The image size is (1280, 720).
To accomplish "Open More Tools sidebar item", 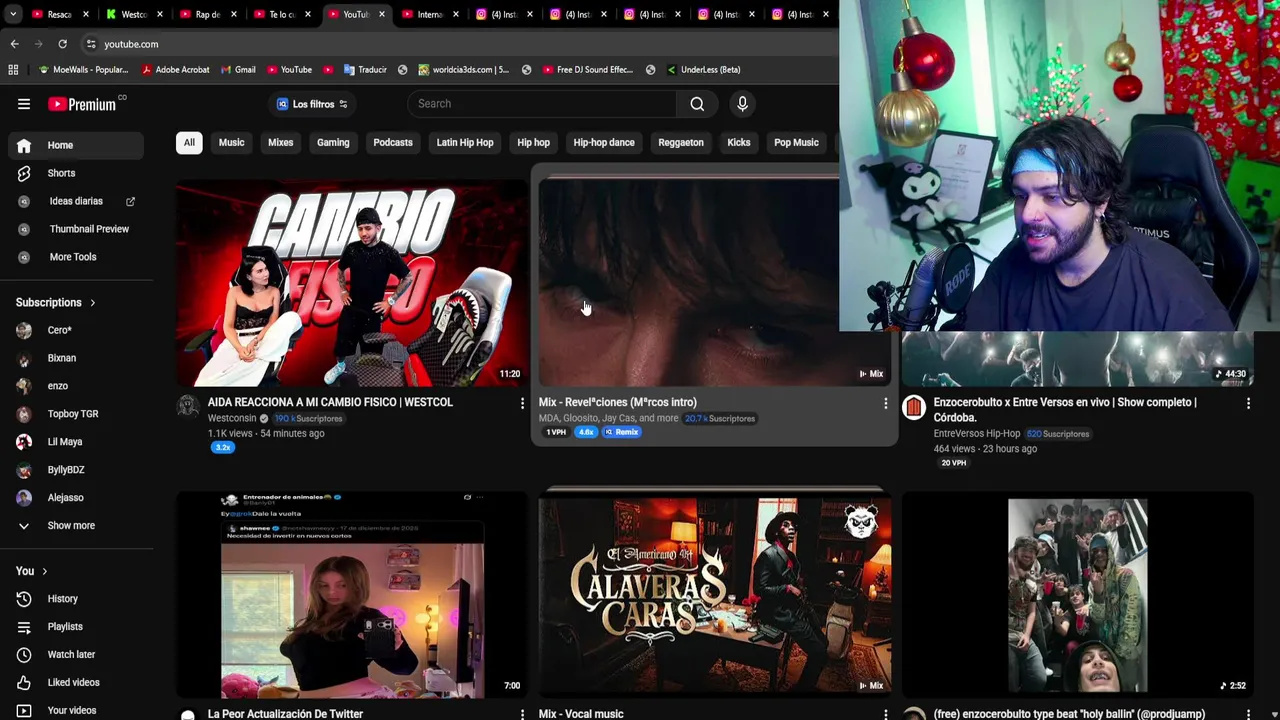I will 76,257.
